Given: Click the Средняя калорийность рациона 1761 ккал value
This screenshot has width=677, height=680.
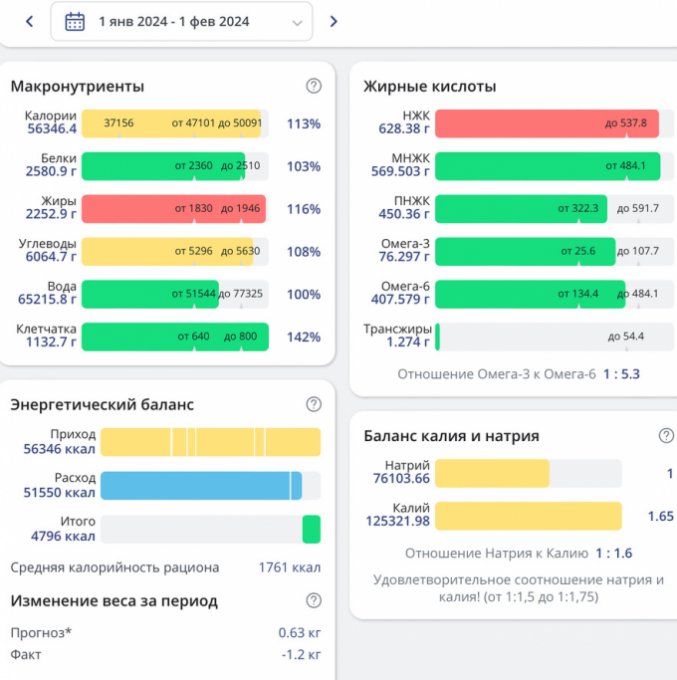Looking at the screenshot, I should click(289, 567).
